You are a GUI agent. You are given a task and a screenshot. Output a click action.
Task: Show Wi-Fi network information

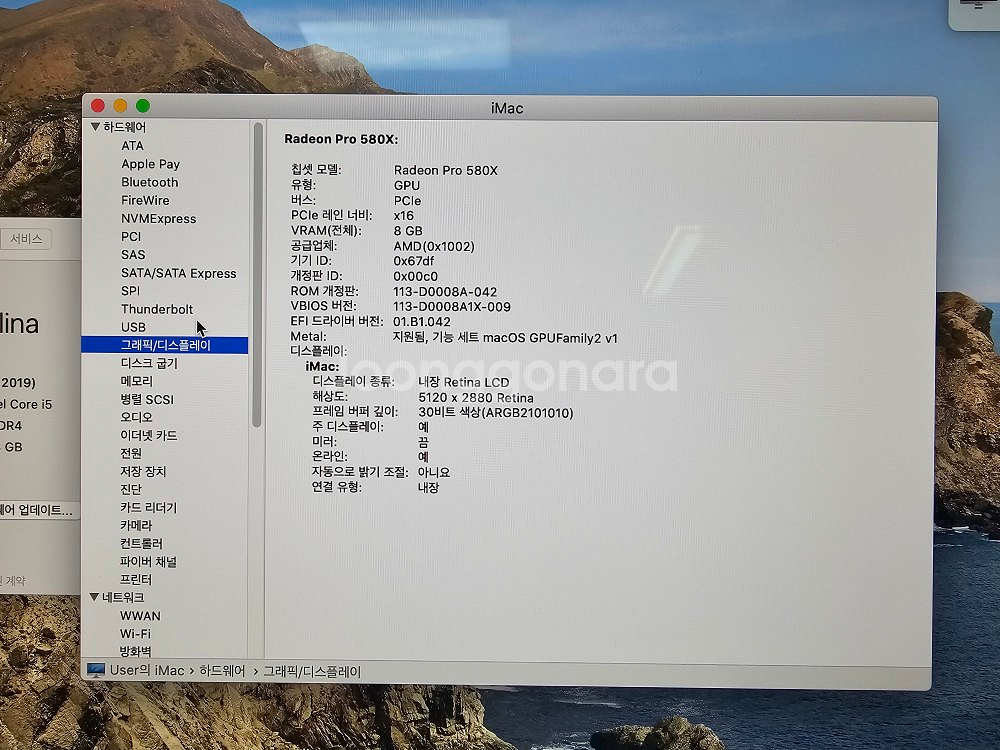coord(135,633)
